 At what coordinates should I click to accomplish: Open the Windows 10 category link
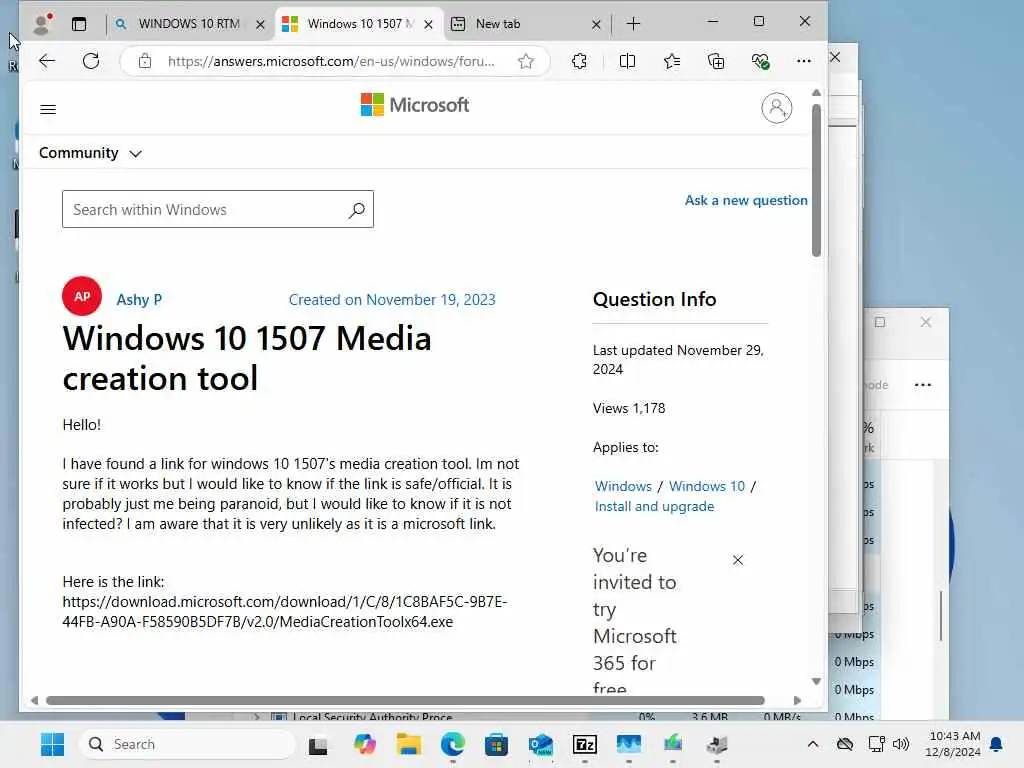[x=707, y=487]
